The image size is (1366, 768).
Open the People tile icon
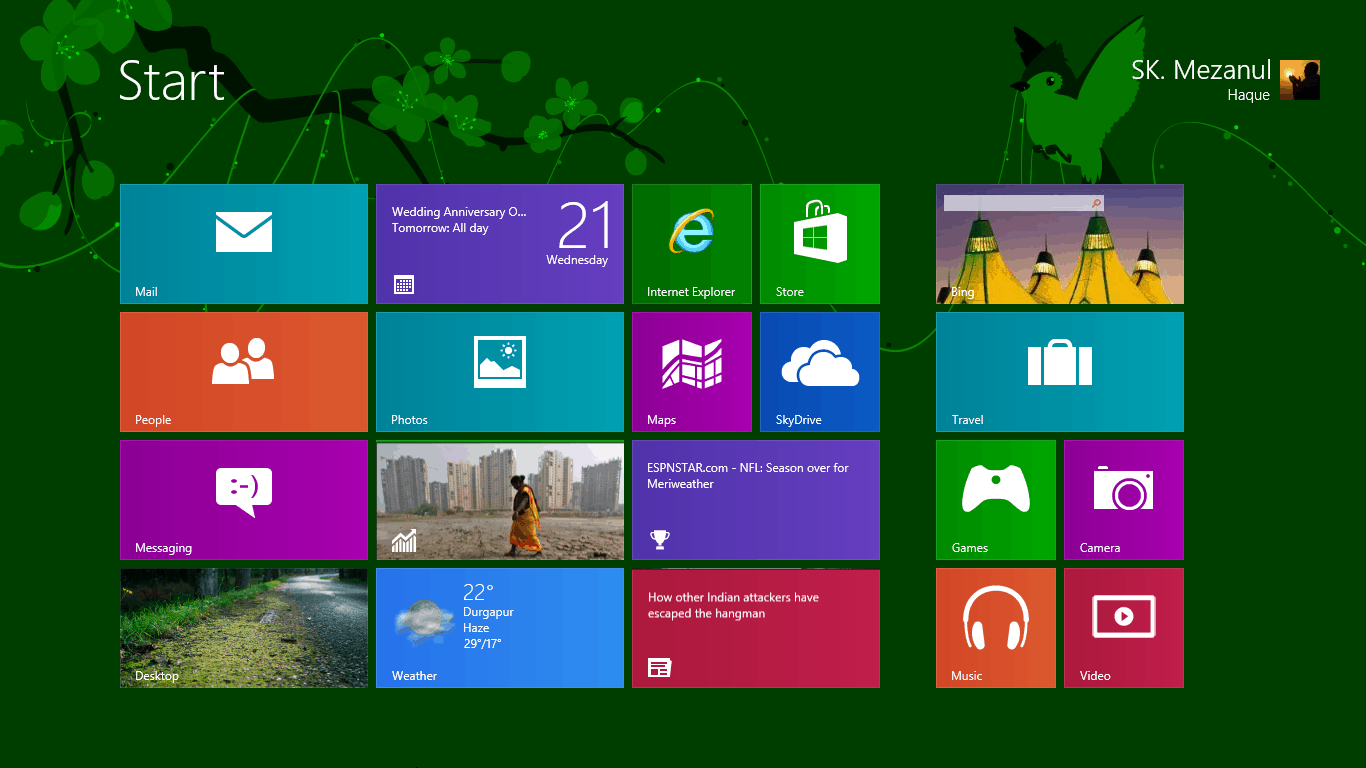click(244, 361)
